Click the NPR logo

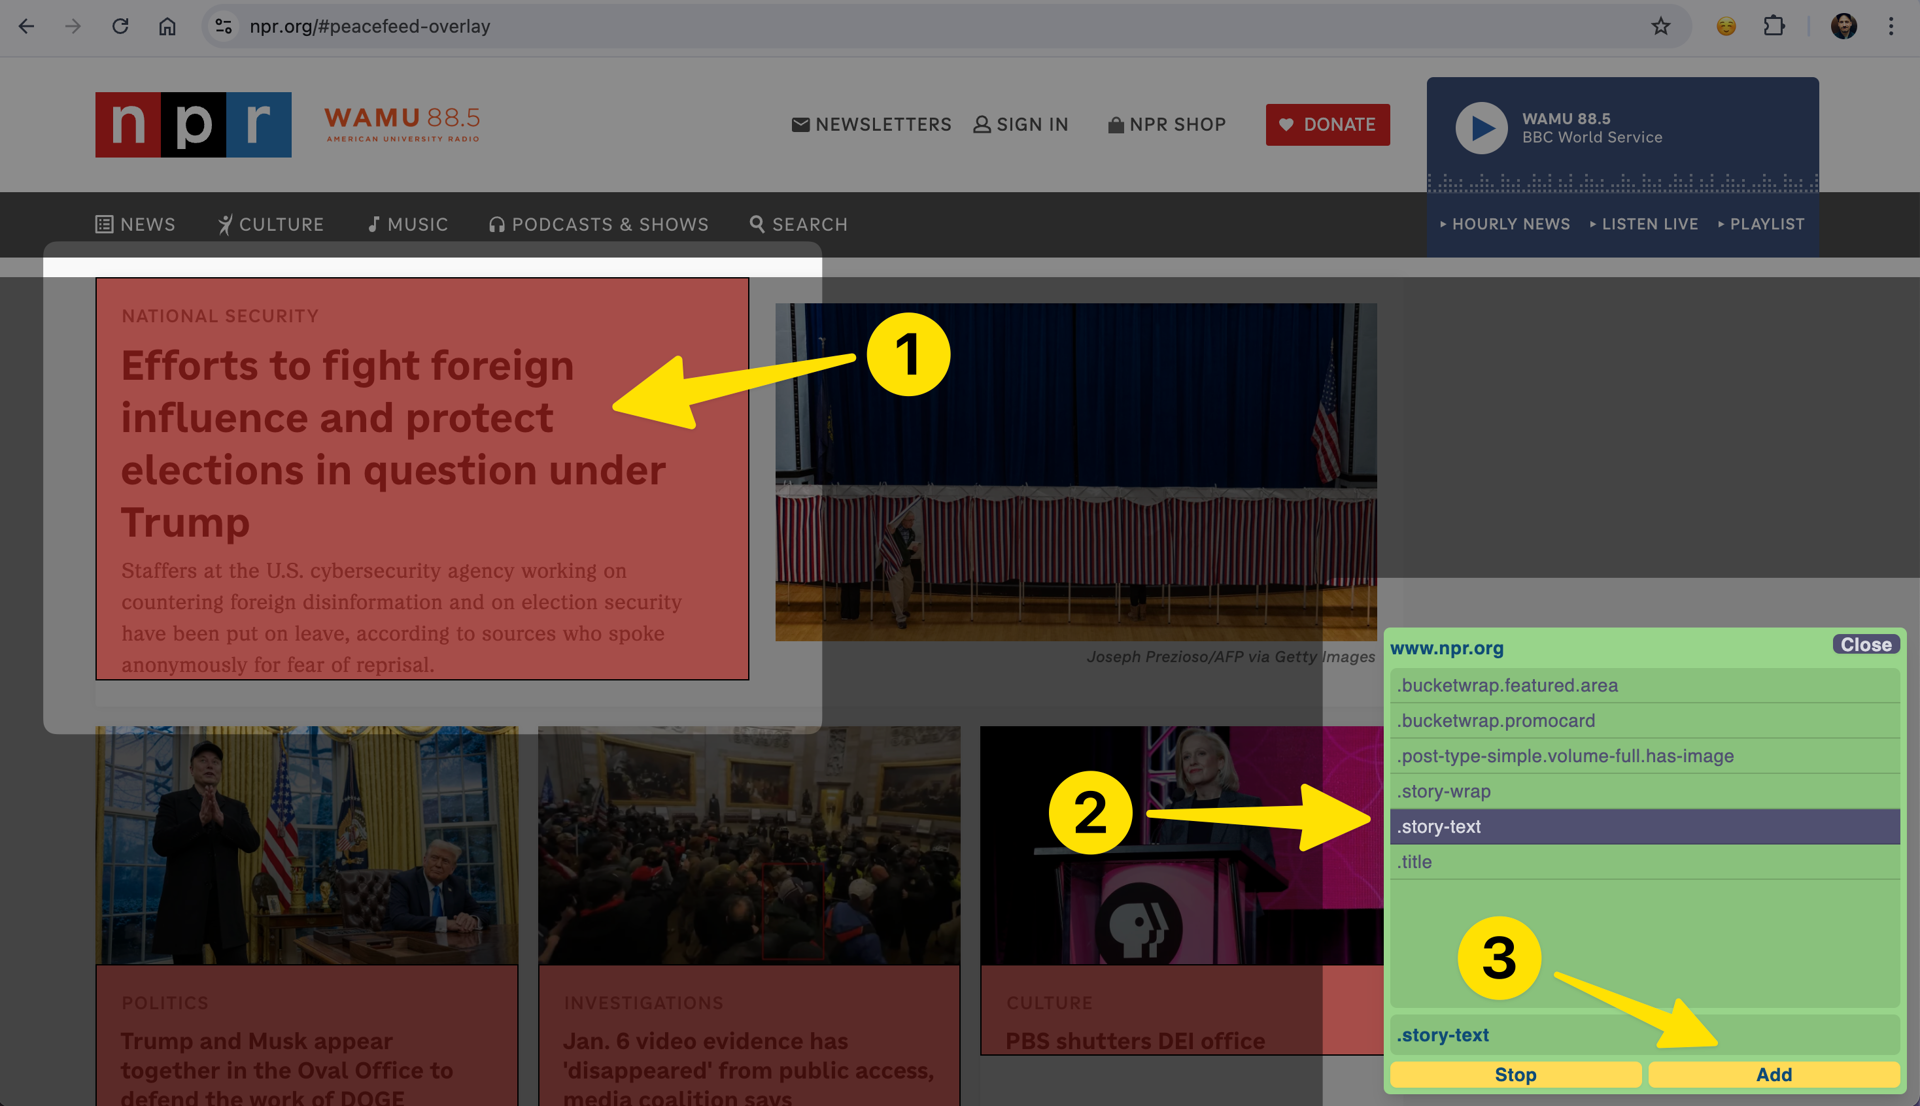(193, 124)
